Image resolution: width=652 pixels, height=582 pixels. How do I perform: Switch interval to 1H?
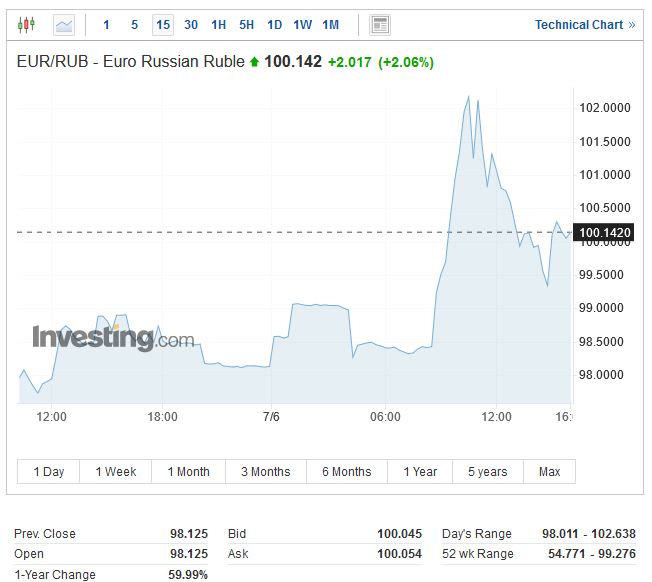[x=219, y=24]
